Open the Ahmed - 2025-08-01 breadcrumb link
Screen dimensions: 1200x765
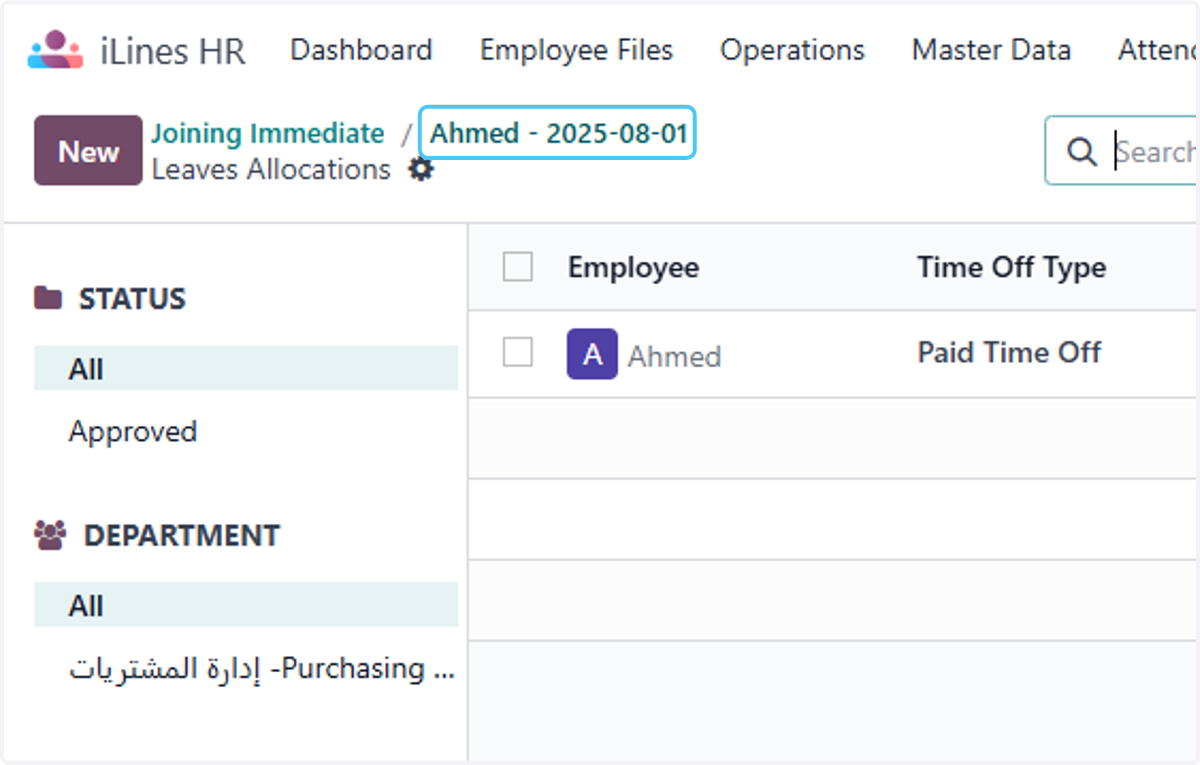point(559,134)
